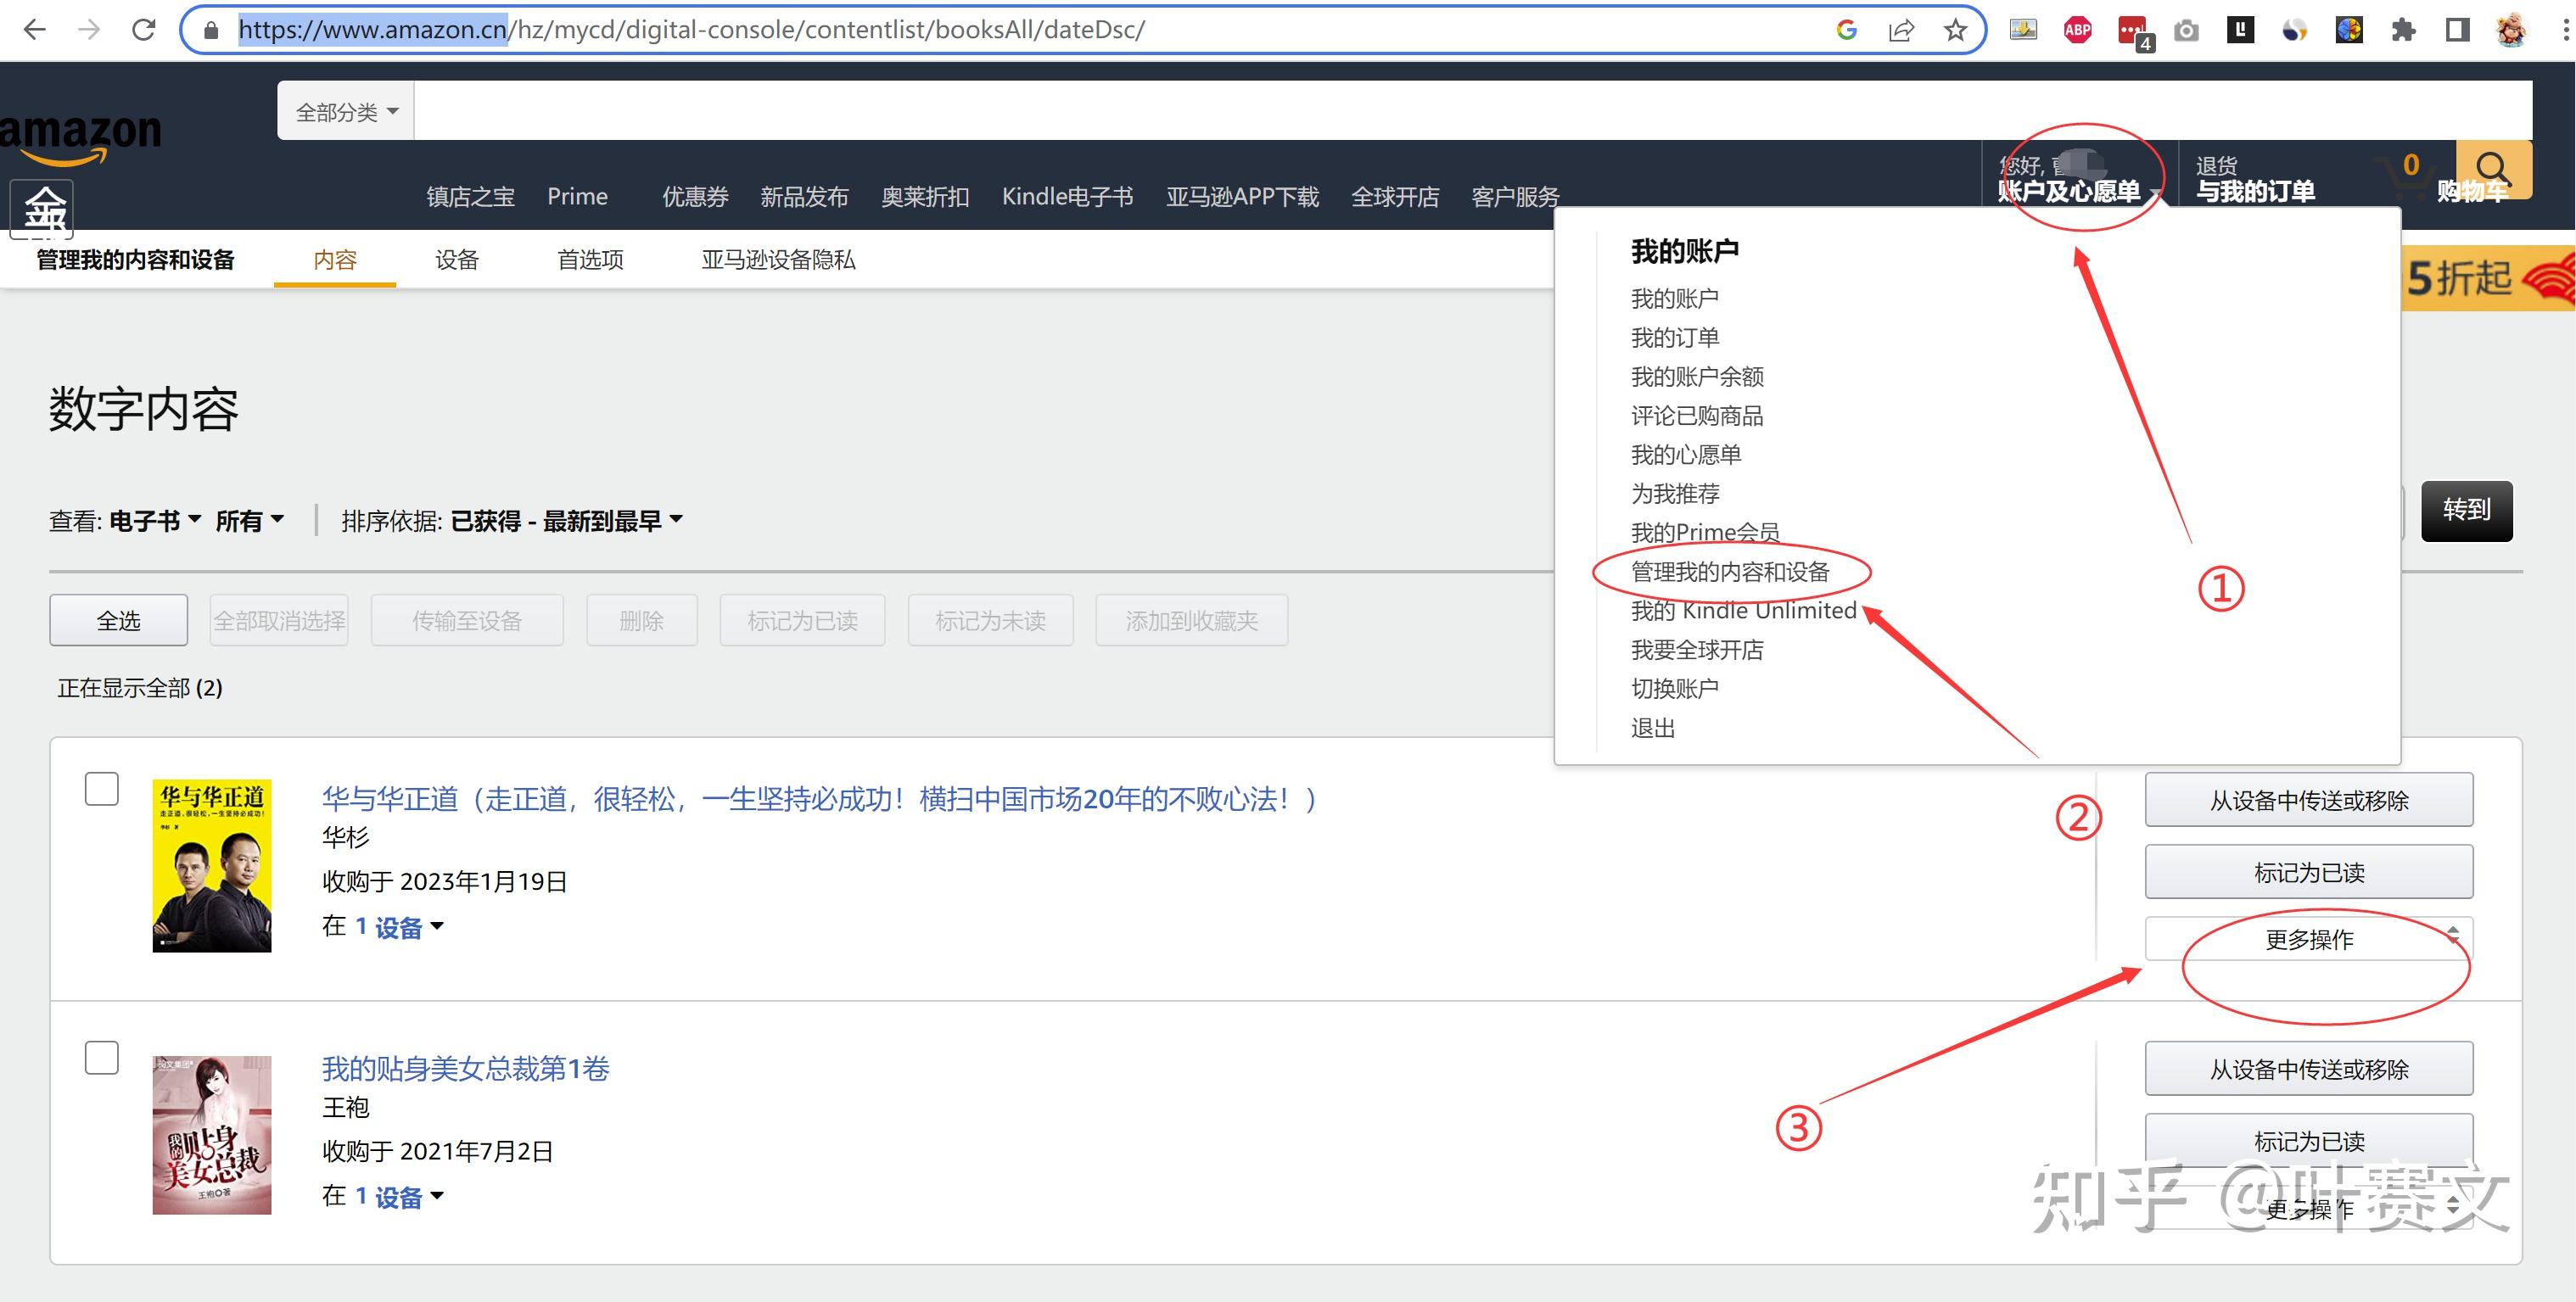Click the 华与华正道 book cover thumbnail

(x=212, y=865)
